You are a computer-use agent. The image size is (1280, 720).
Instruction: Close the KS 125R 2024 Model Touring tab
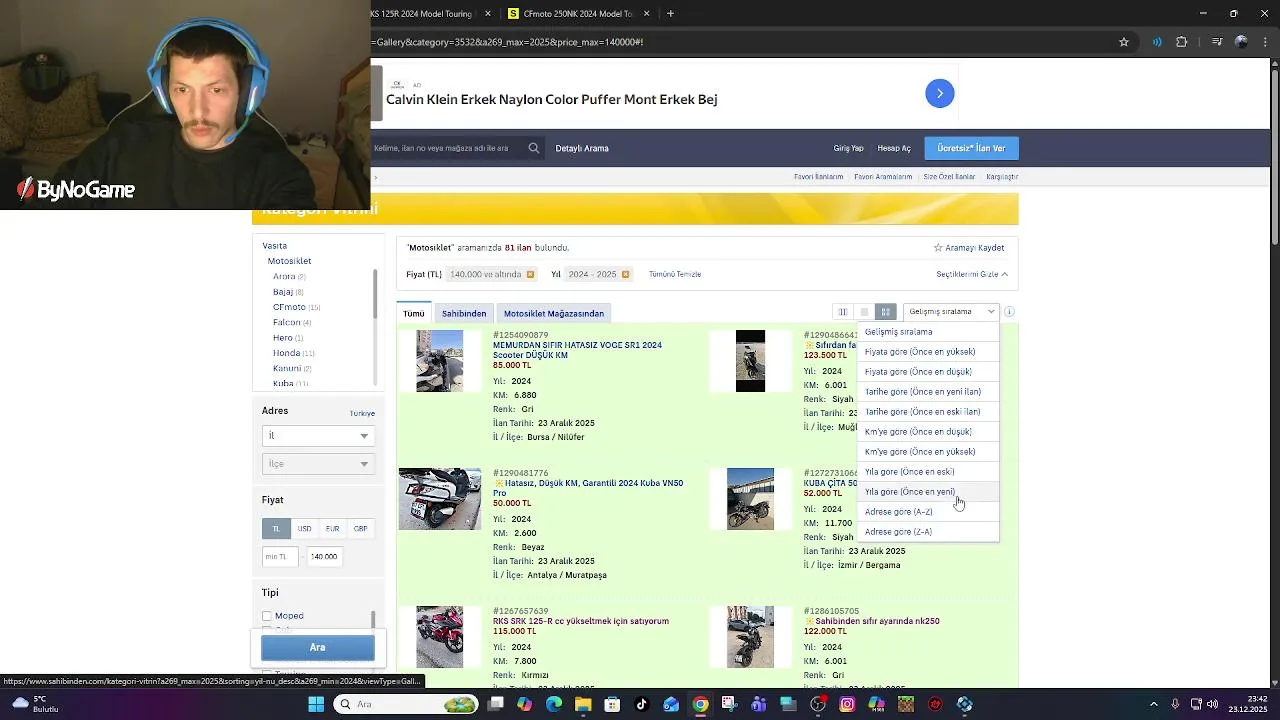(488, 14)
